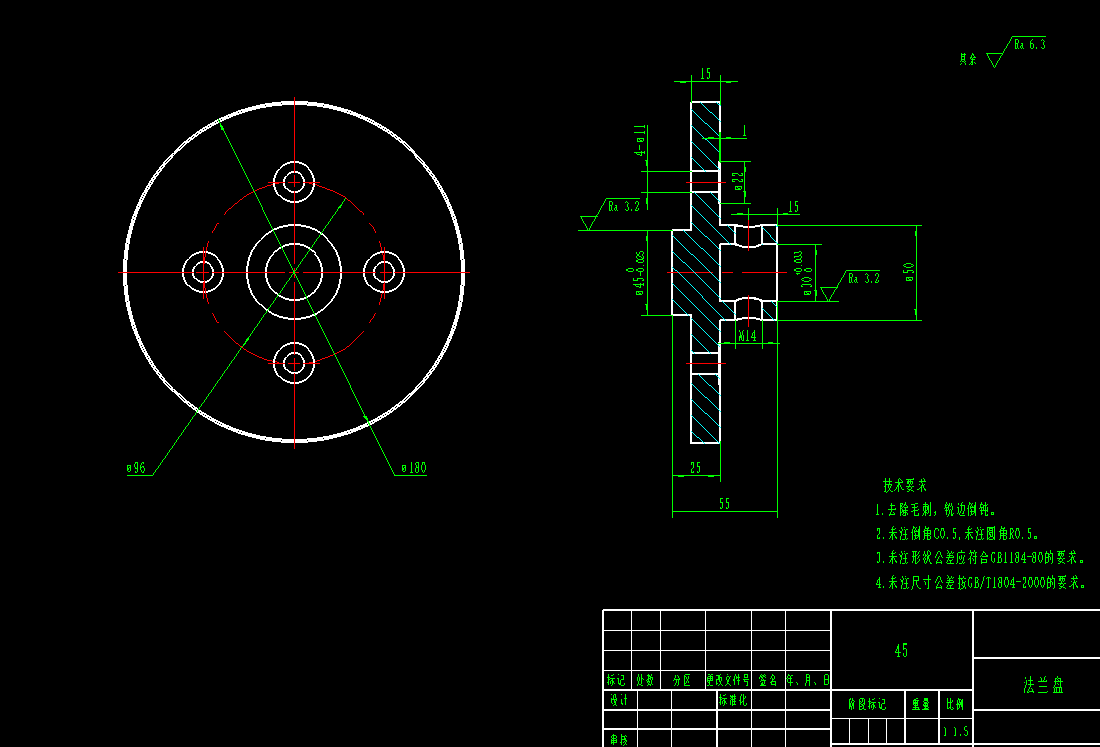Click the 审核 title block cell

pyautogui.click(x=619, y=739)
